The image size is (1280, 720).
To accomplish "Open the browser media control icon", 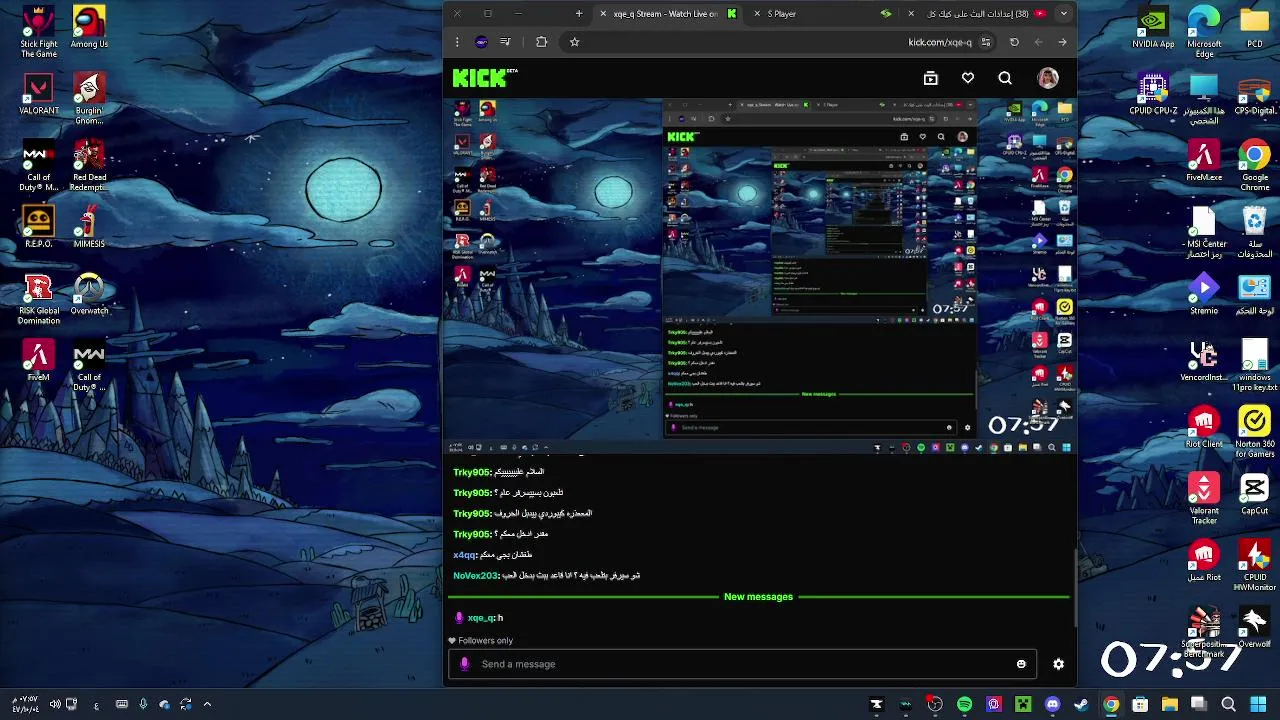I will tap(505, 42).
